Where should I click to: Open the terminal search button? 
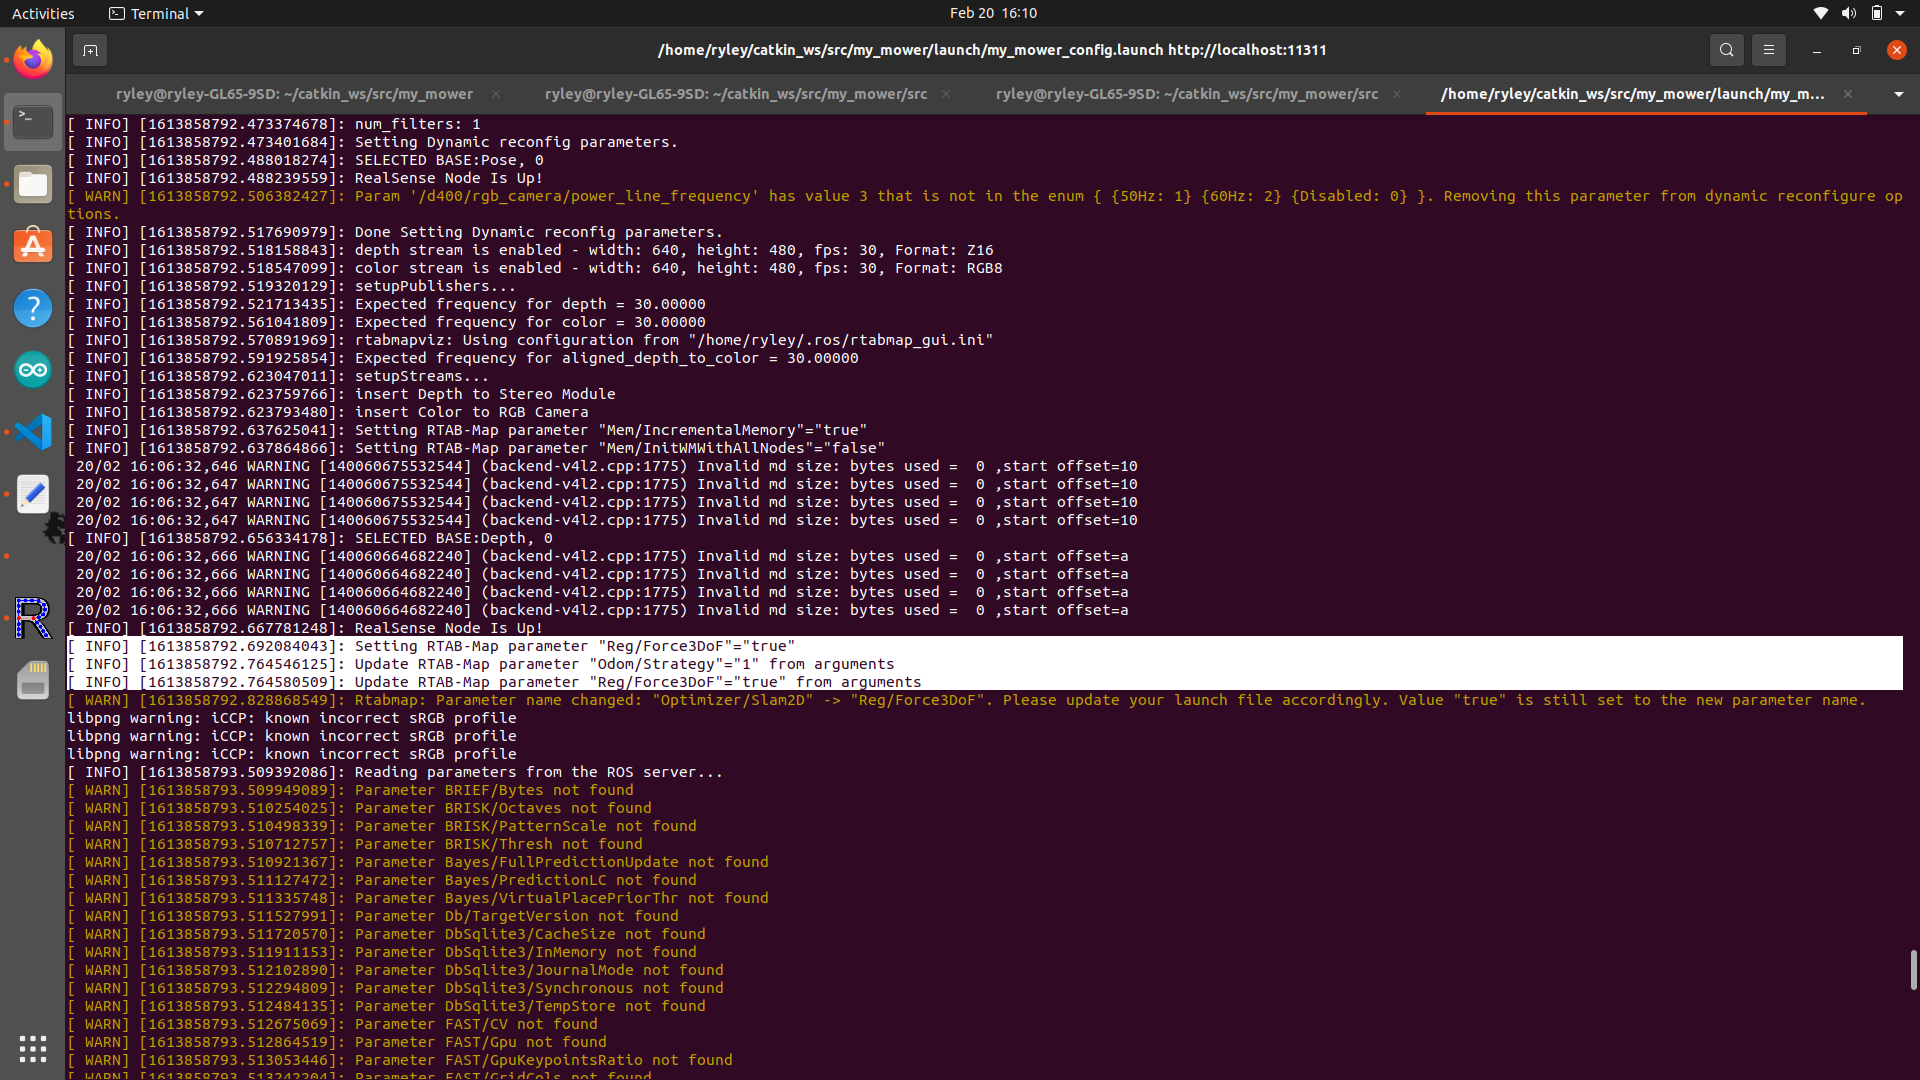[1726, 50]
